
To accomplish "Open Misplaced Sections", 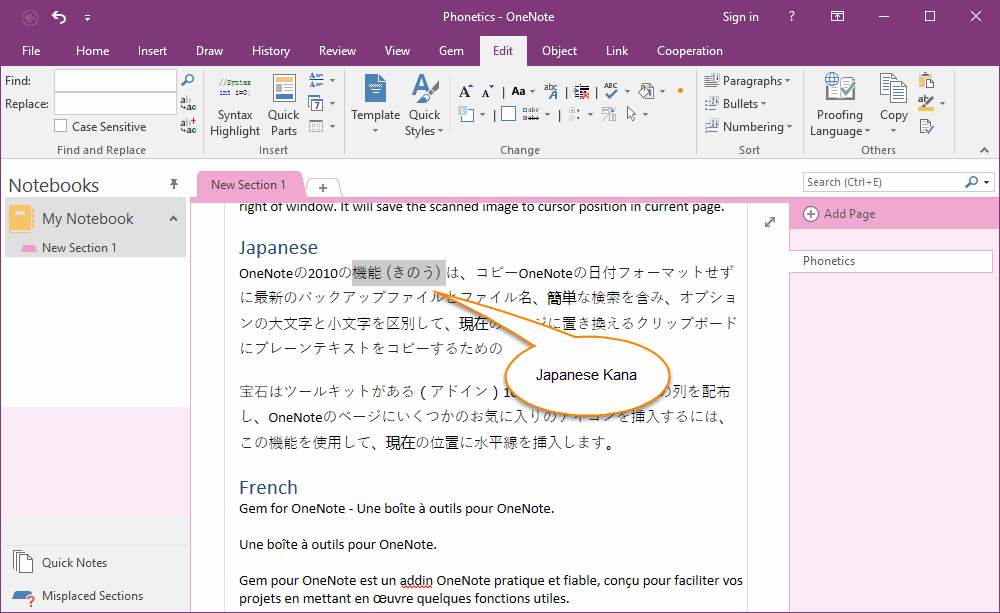I will 77,596.
